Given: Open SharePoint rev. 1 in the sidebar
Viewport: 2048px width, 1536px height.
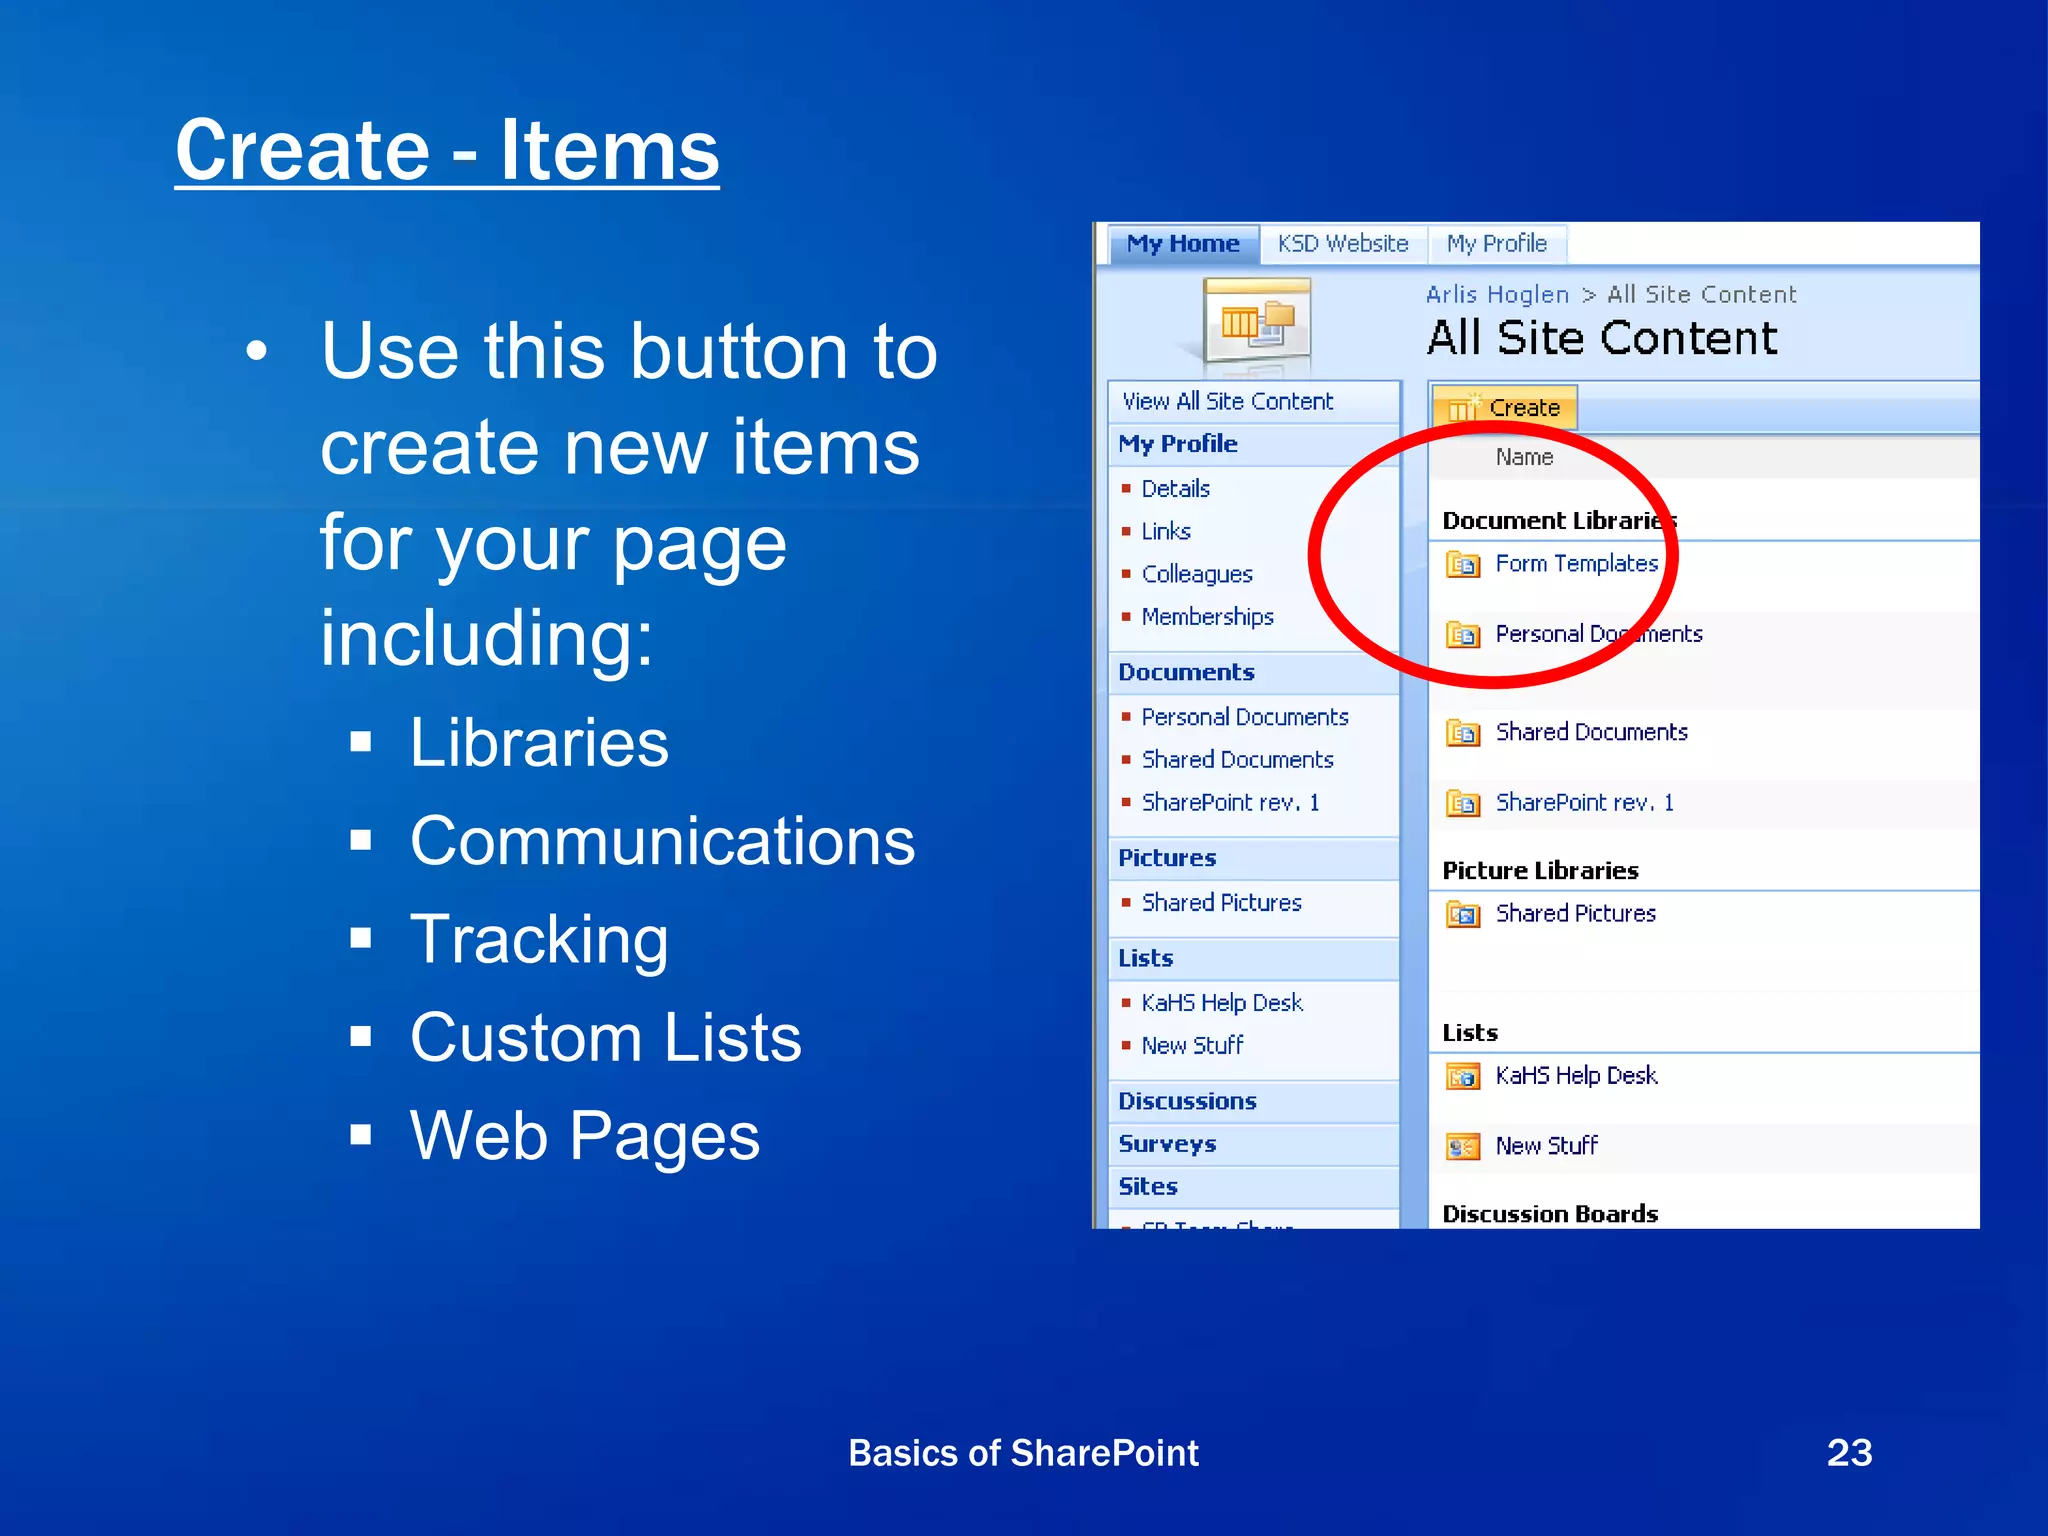Looking at the screenshot, I should (1231, 803).
